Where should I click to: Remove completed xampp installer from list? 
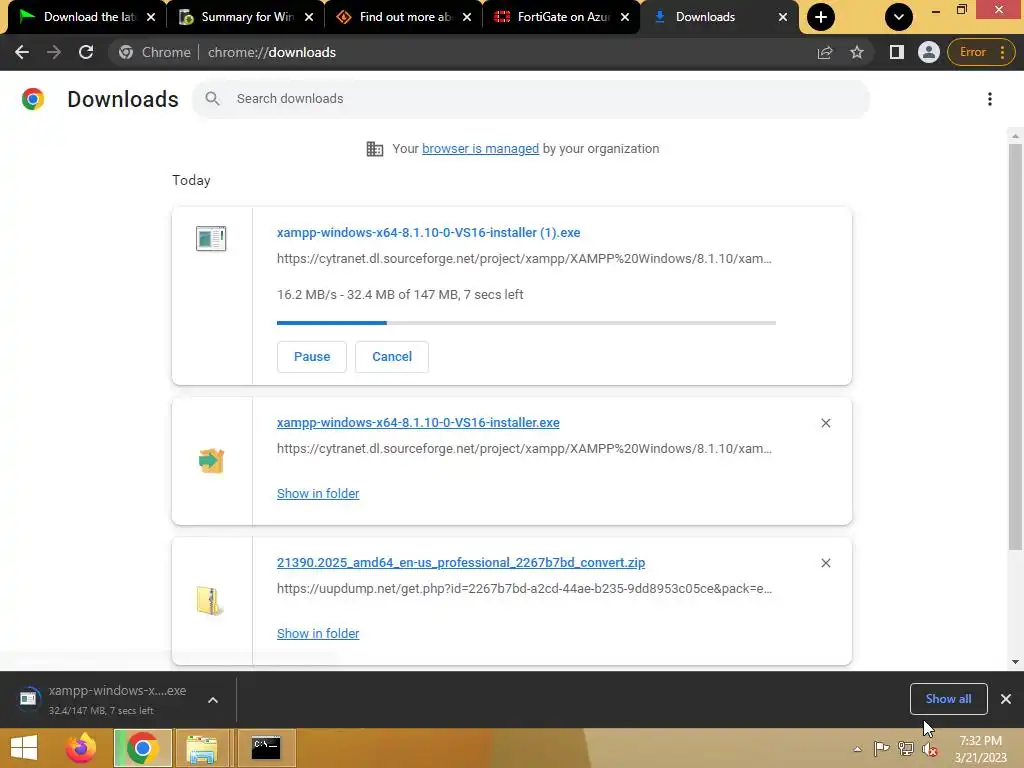825,423
